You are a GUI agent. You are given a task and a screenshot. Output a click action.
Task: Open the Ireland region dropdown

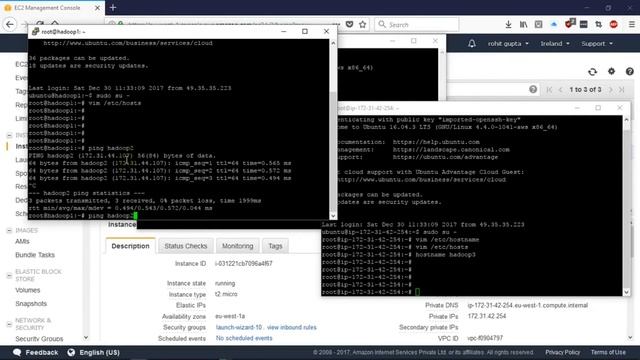point(555,44)
